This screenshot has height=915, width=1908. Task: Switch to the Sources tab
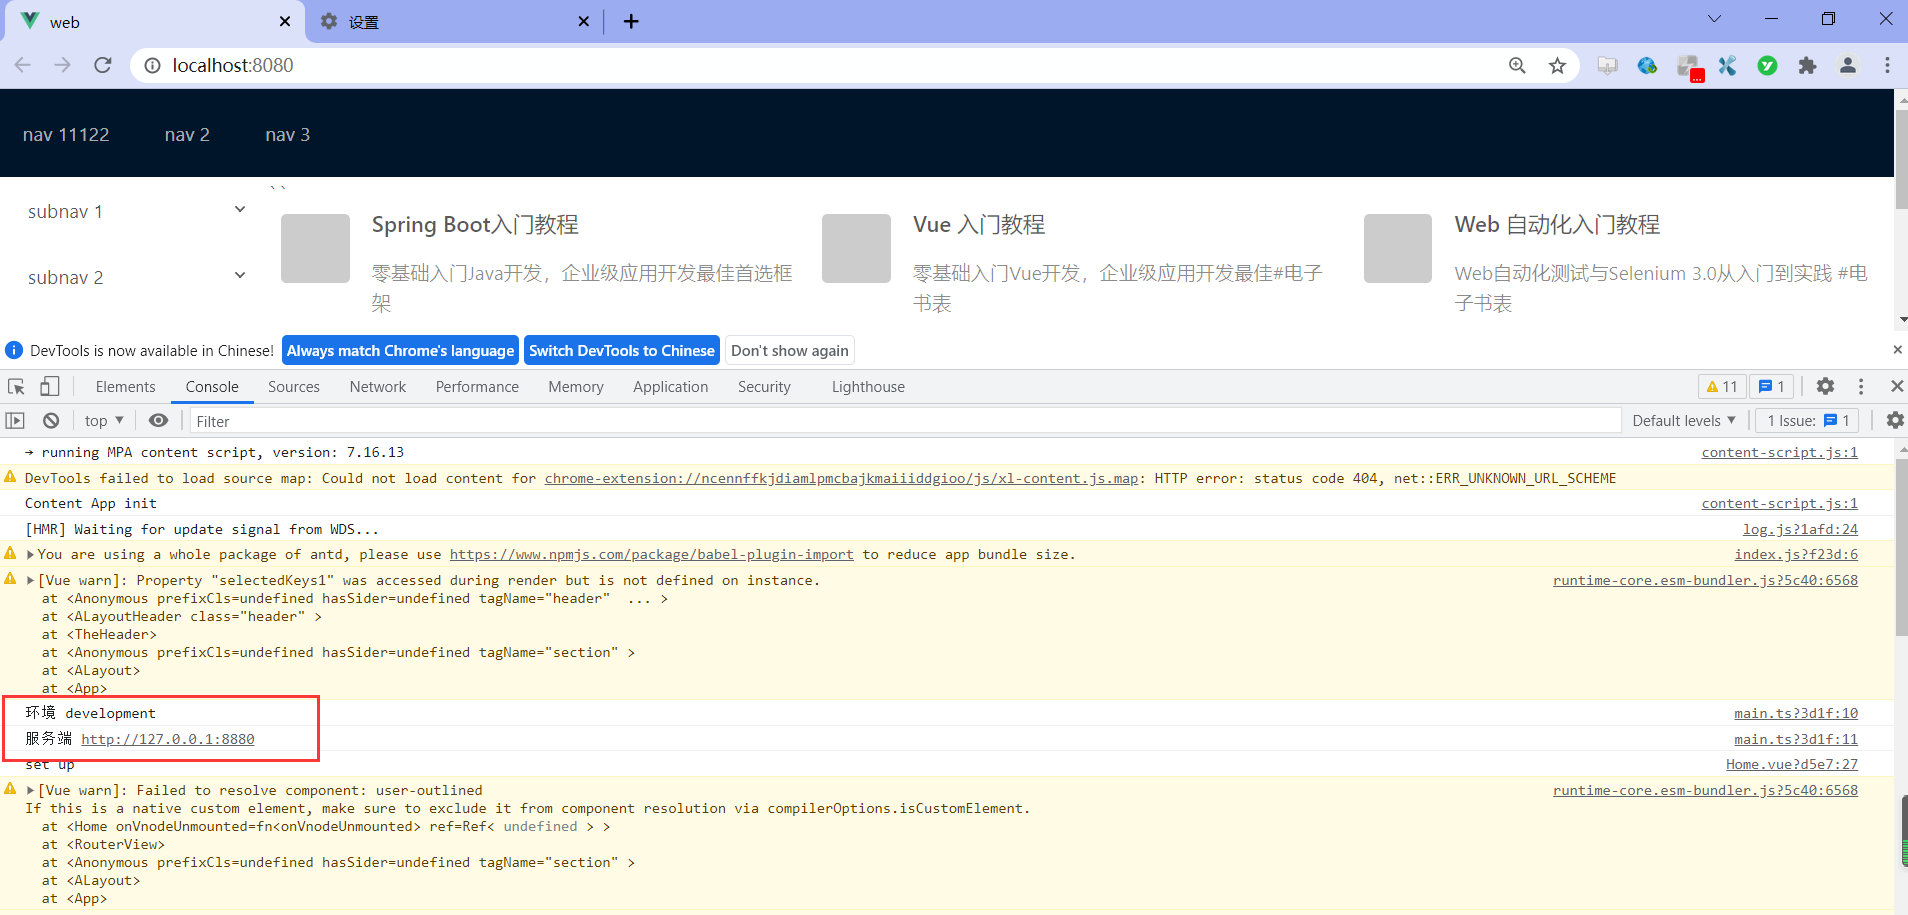point(294,386)
